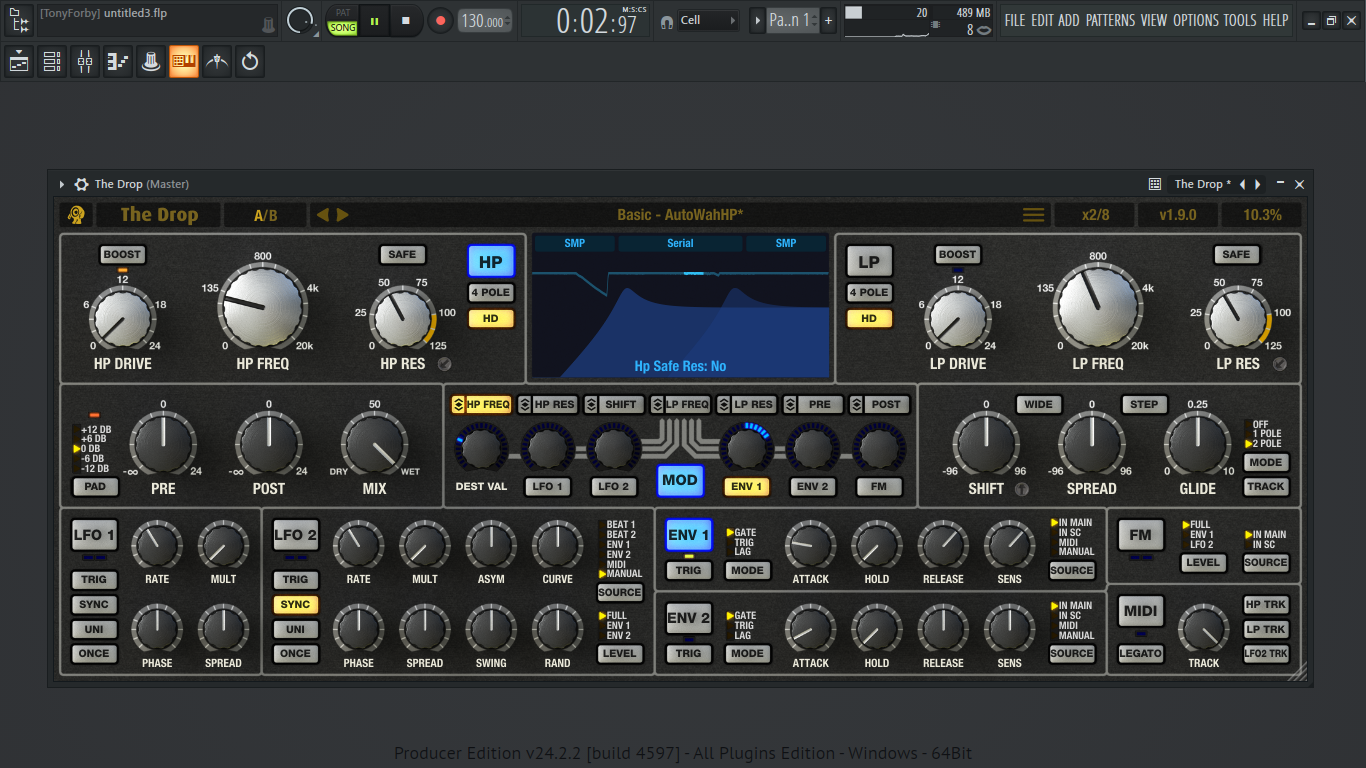Toggle the blue MOD button
1366x768 pixels.
coord(680,480)
